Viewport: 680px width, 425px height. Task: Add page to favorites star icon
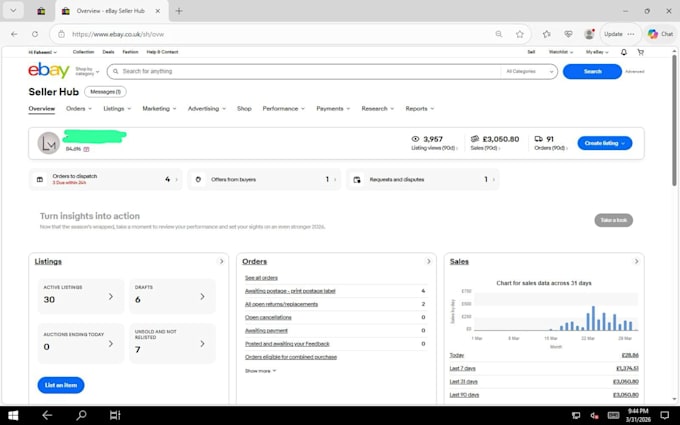[x=520, y=34]
